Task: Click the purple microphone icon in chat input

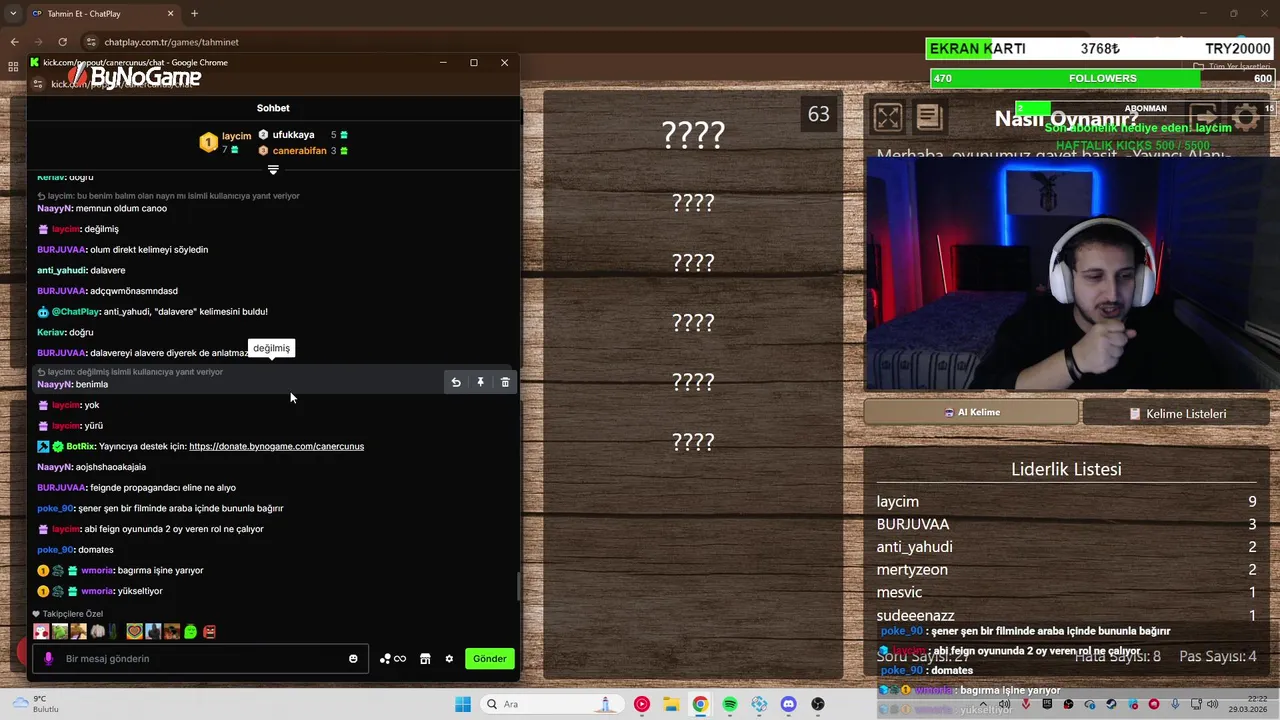Action: (x=48, y=659)
